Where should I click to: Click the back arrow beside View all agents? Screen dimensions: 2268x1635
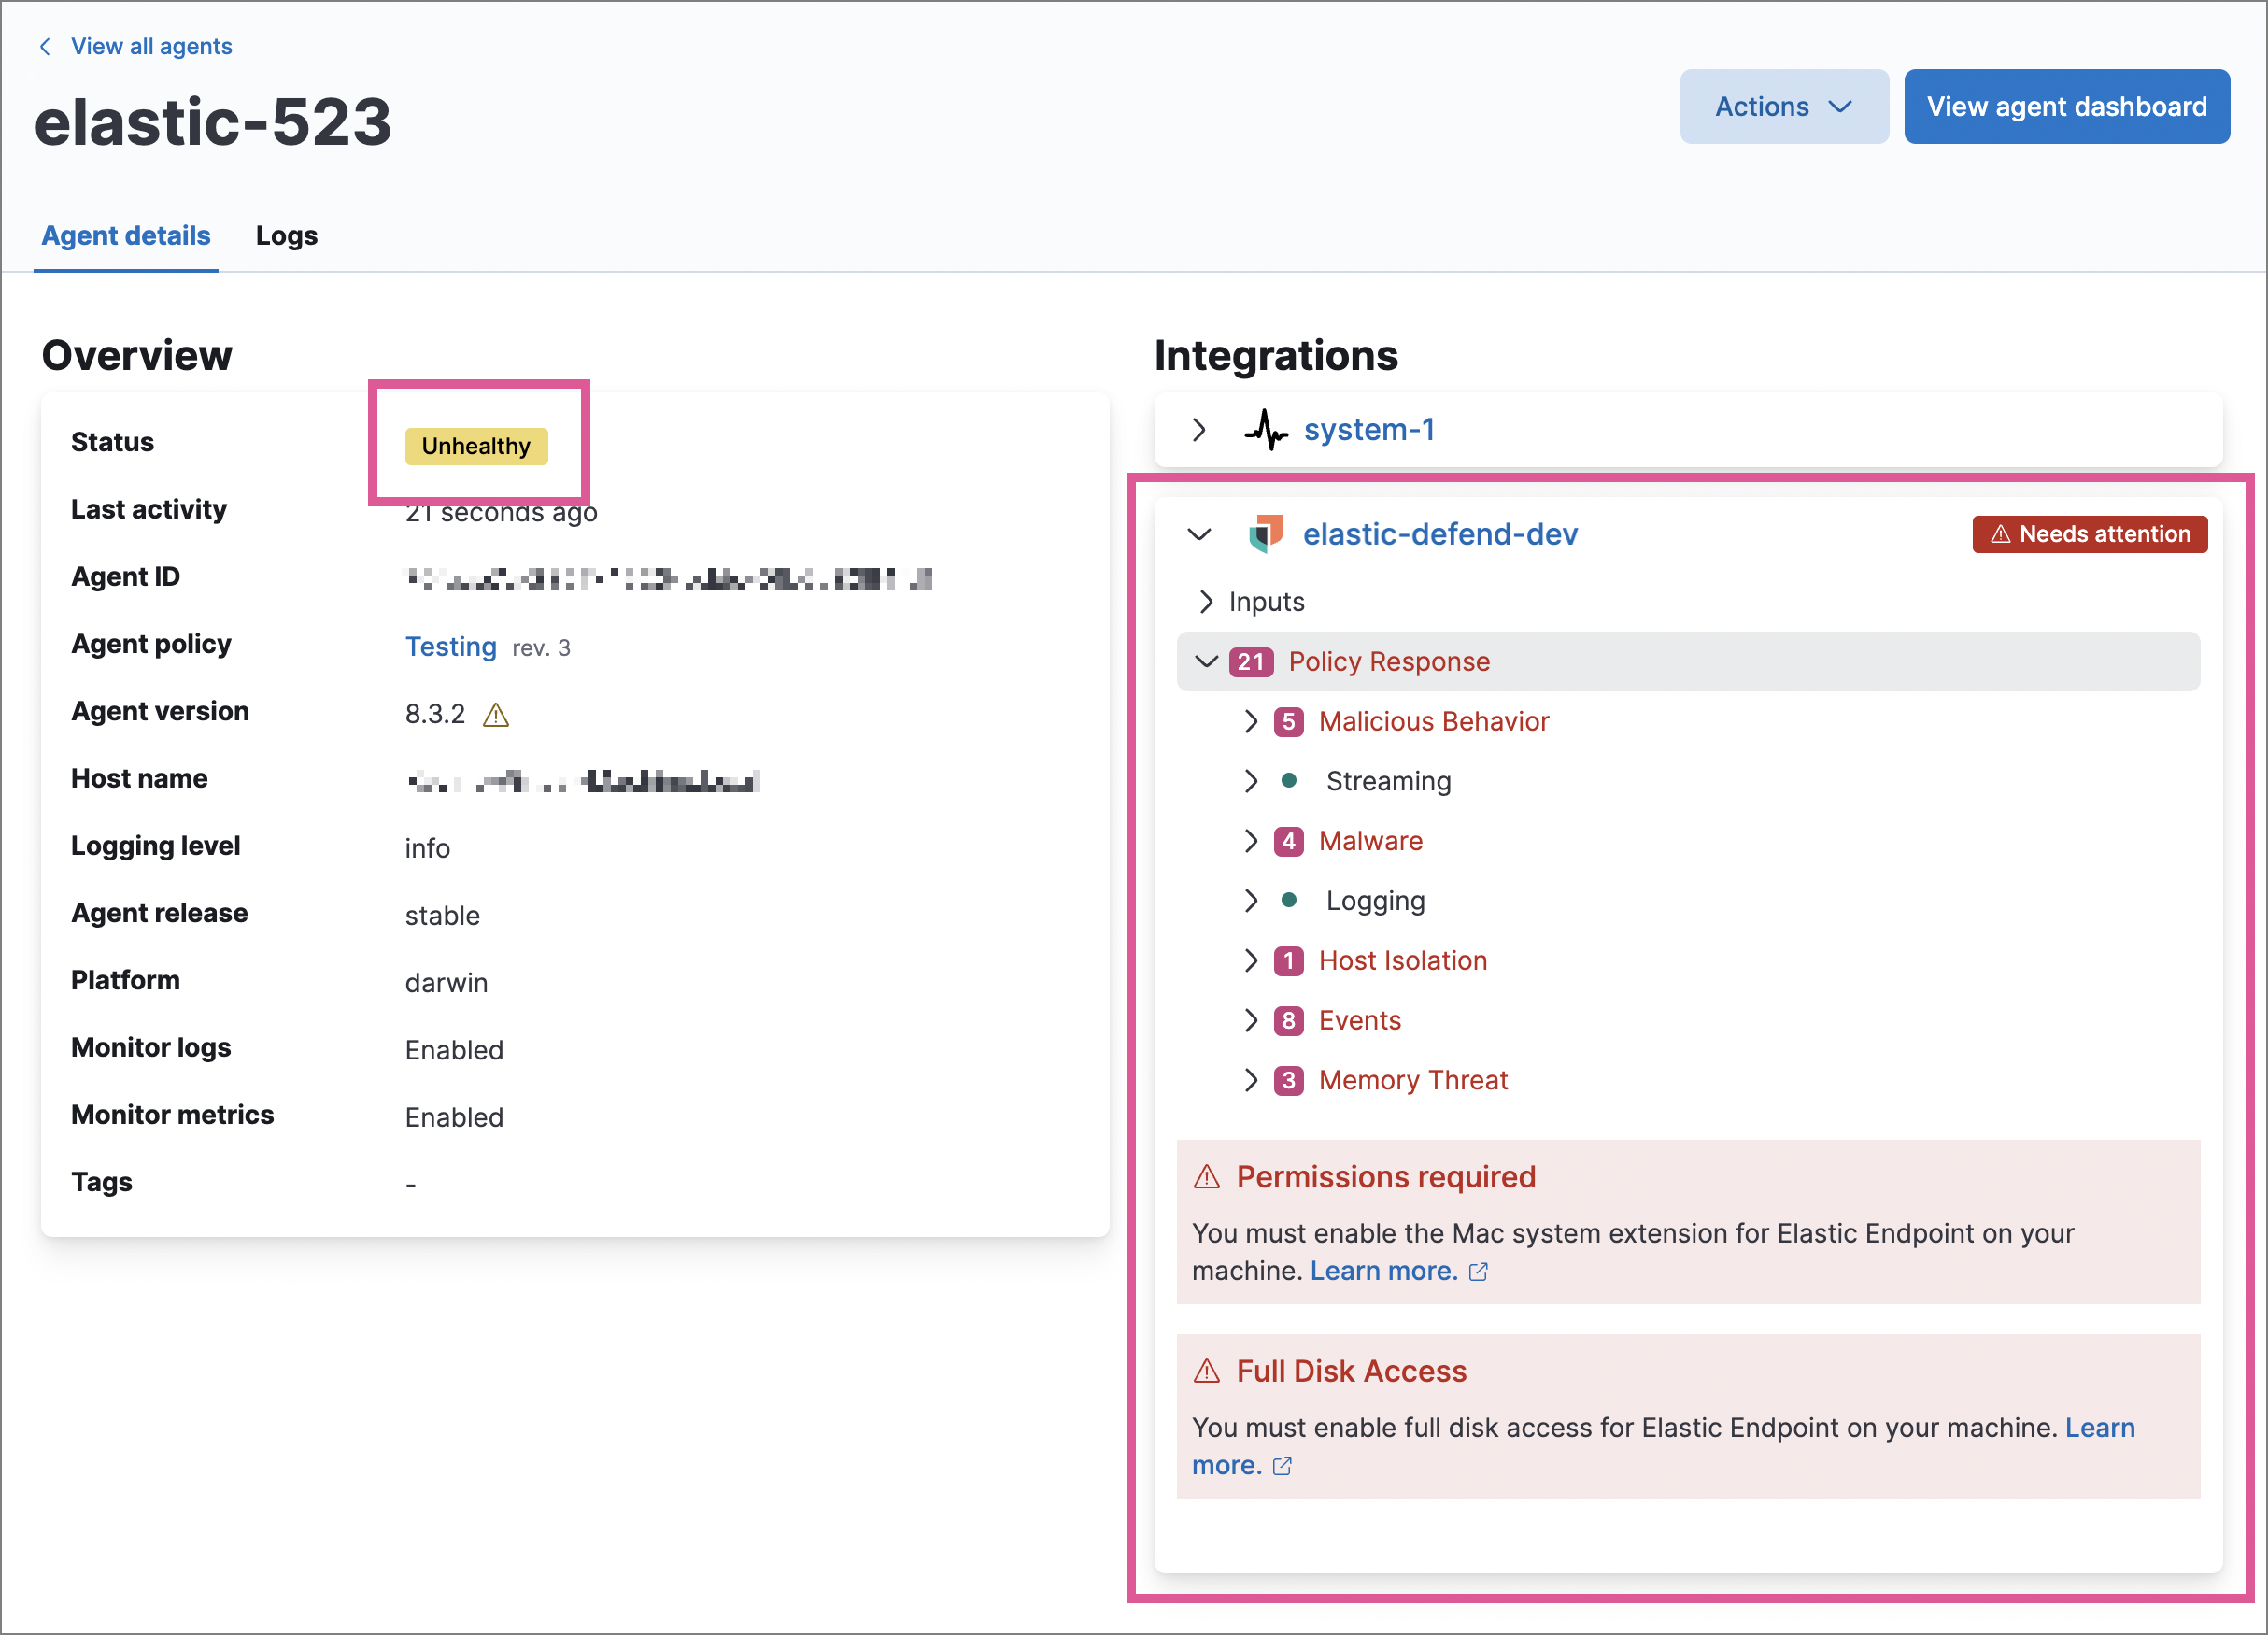click(44, 45)
